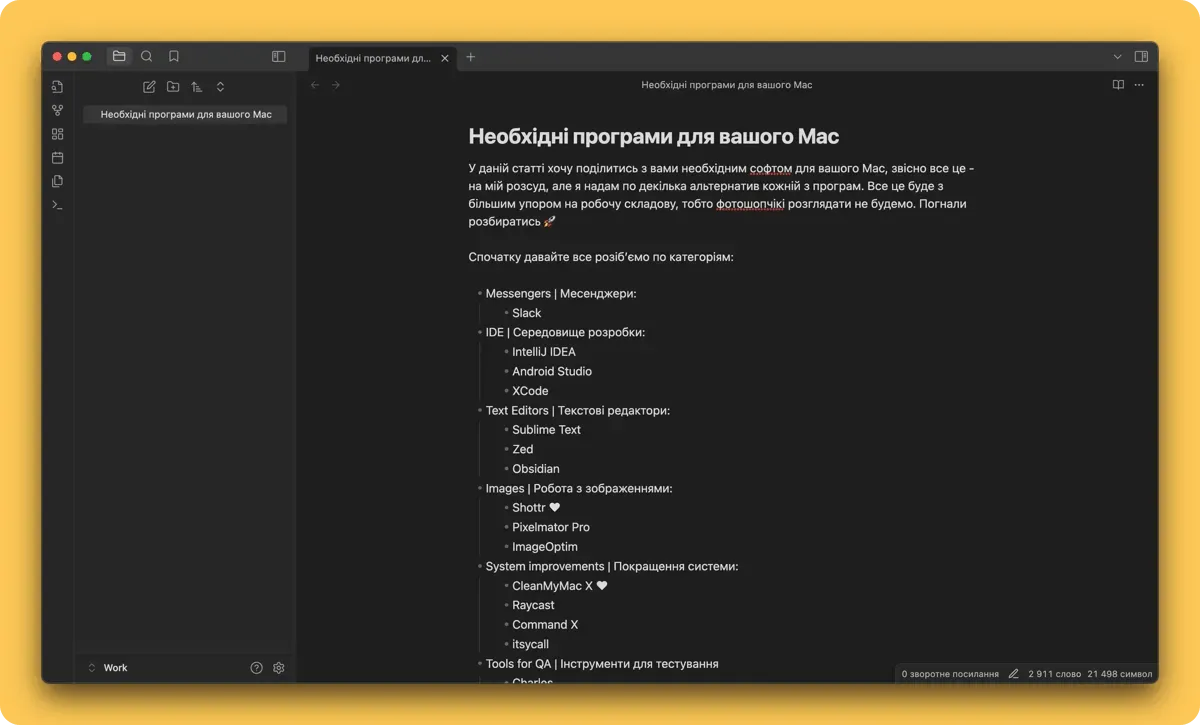
Task: Switch to reading view via book icon
Action: point(1118,85)
